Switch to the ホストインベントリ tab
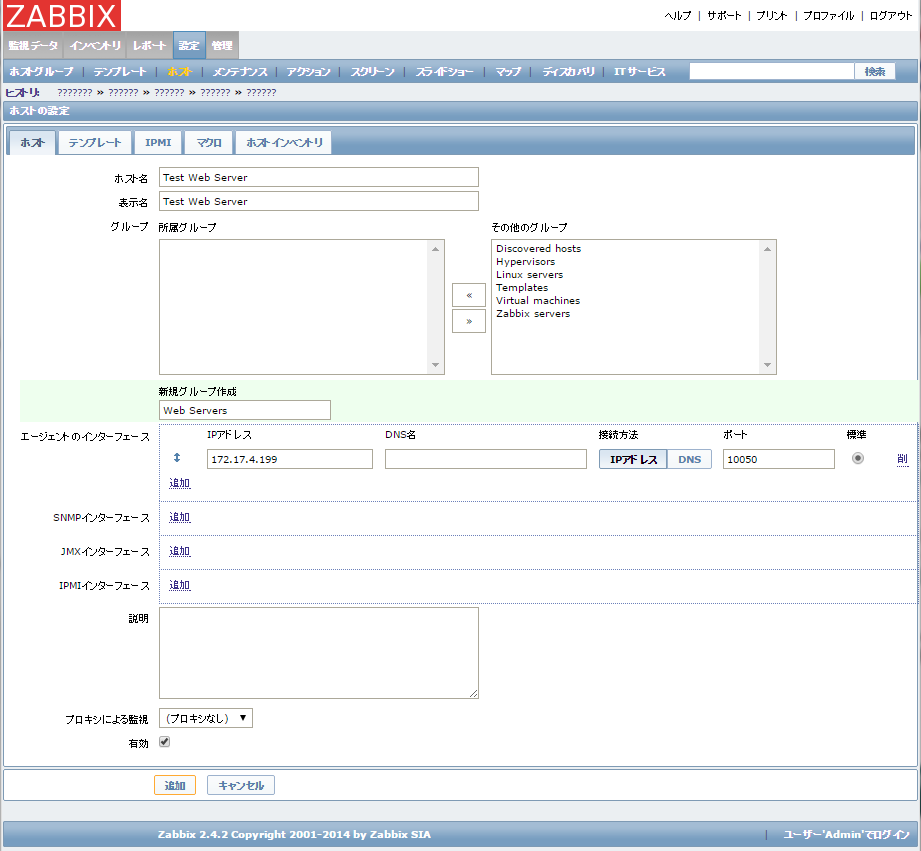 pyautogui.click(x=284, y=143)
